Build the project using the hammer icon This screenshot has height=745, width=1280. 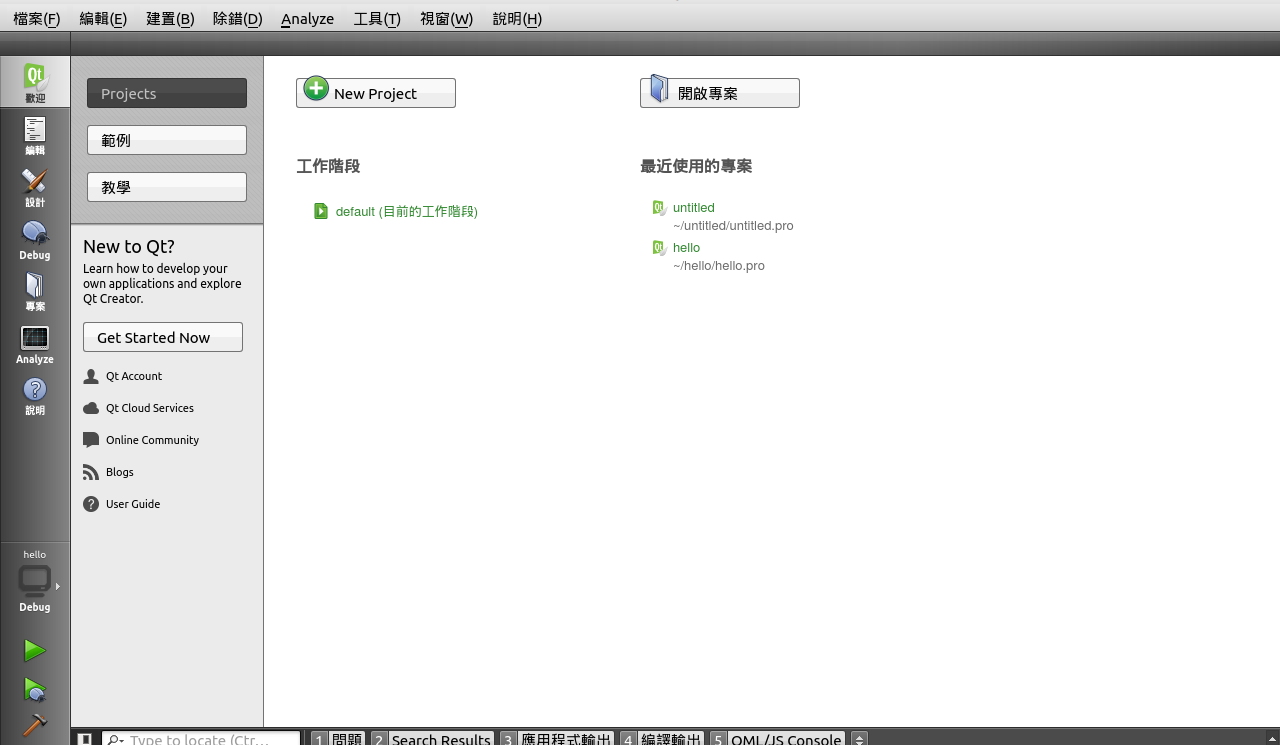[x=35, y=725]
